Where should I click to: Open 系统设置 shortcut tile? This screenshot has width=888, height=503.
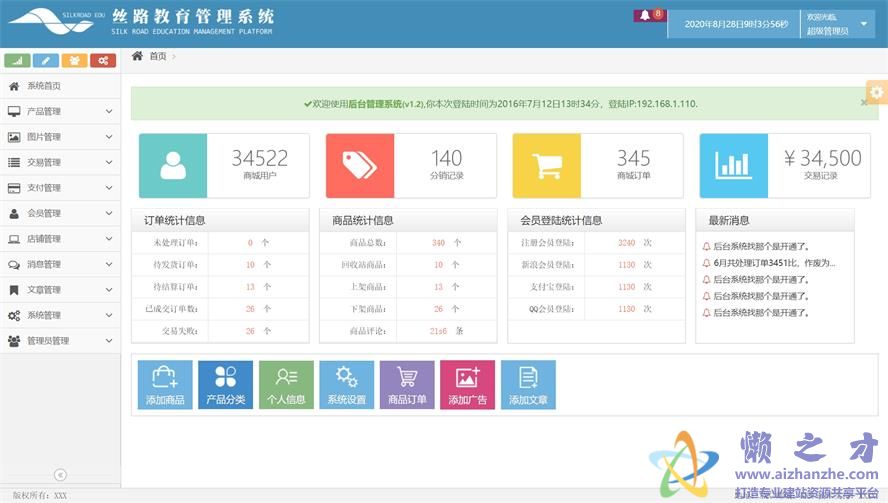click(x=347, y=385)
